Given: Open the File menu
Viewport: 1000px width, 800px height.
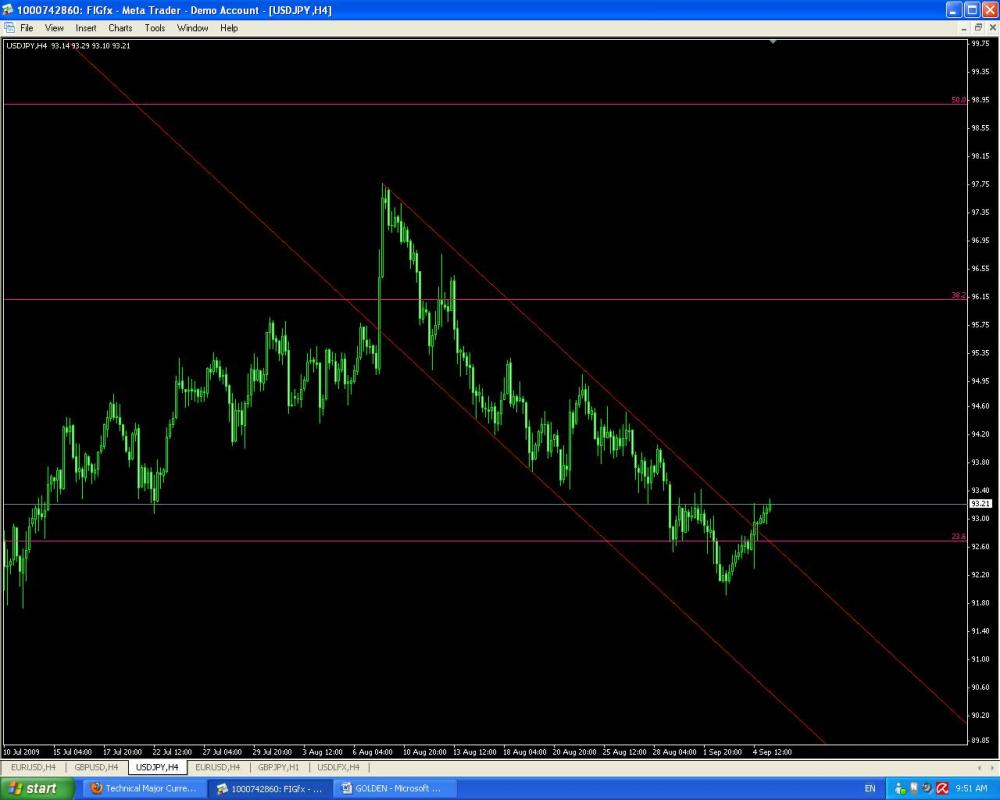Looking at the screenshot, I should tap(26, 28).
